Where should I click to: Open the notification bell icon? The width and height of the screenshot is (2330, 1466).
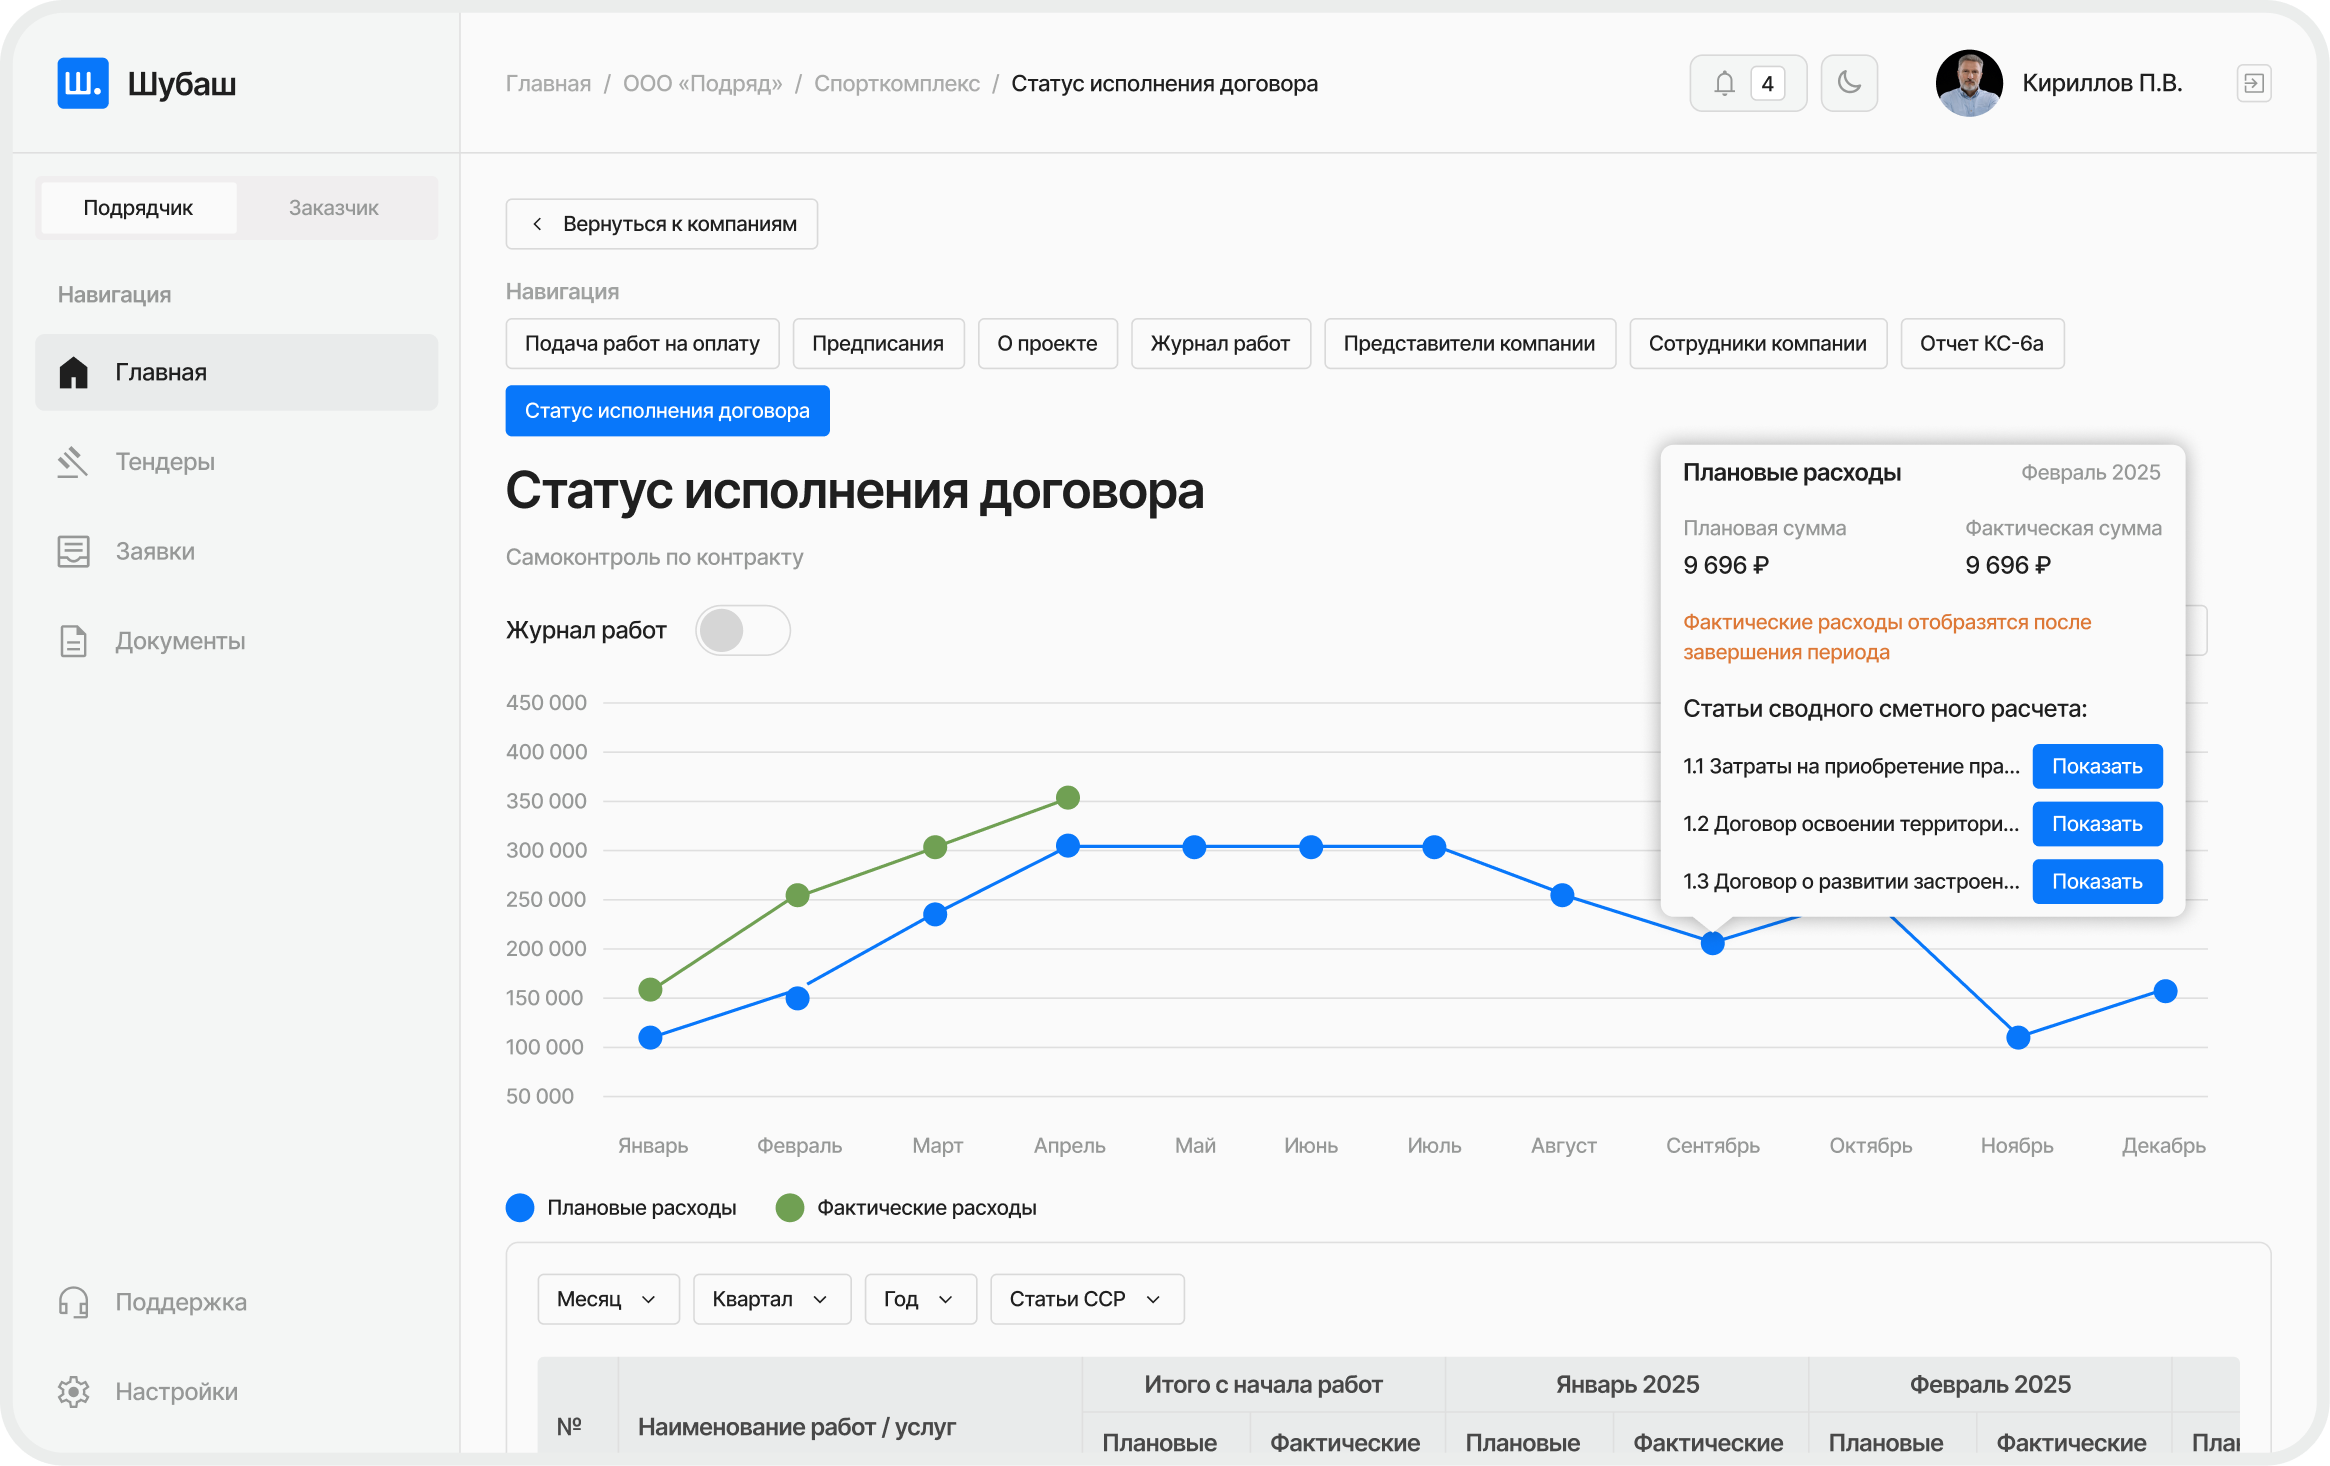(1725, 83)
